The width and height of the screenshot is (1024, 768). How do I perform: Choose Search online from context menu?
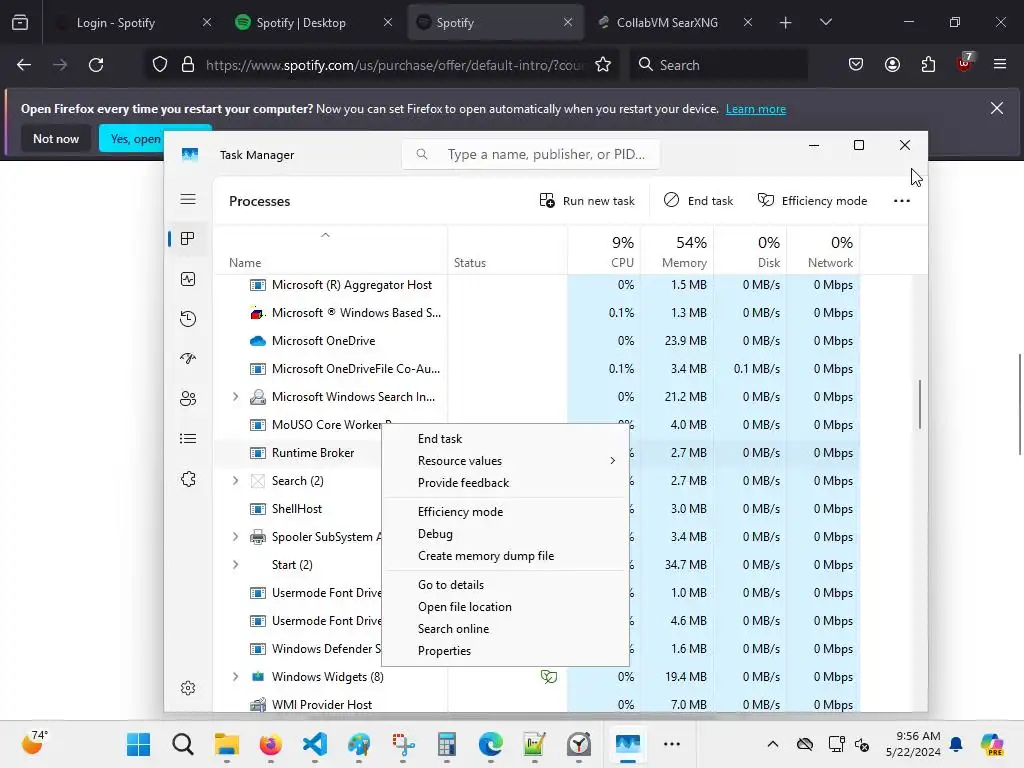coord(505,629)
